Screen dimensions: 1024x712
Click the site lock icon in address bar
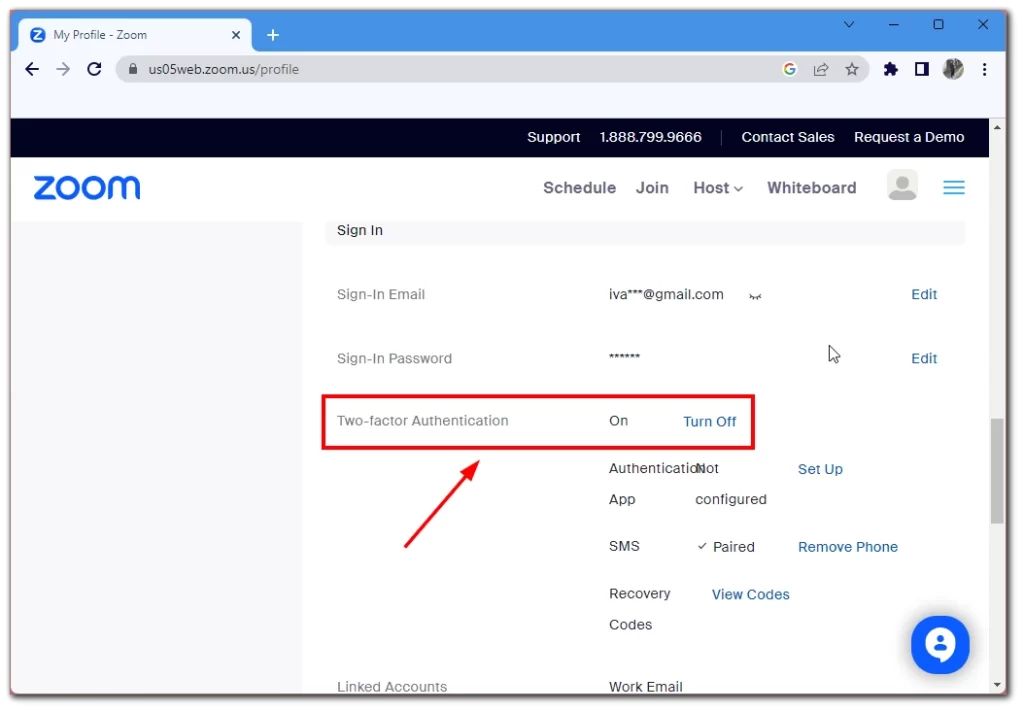point(133,69)
